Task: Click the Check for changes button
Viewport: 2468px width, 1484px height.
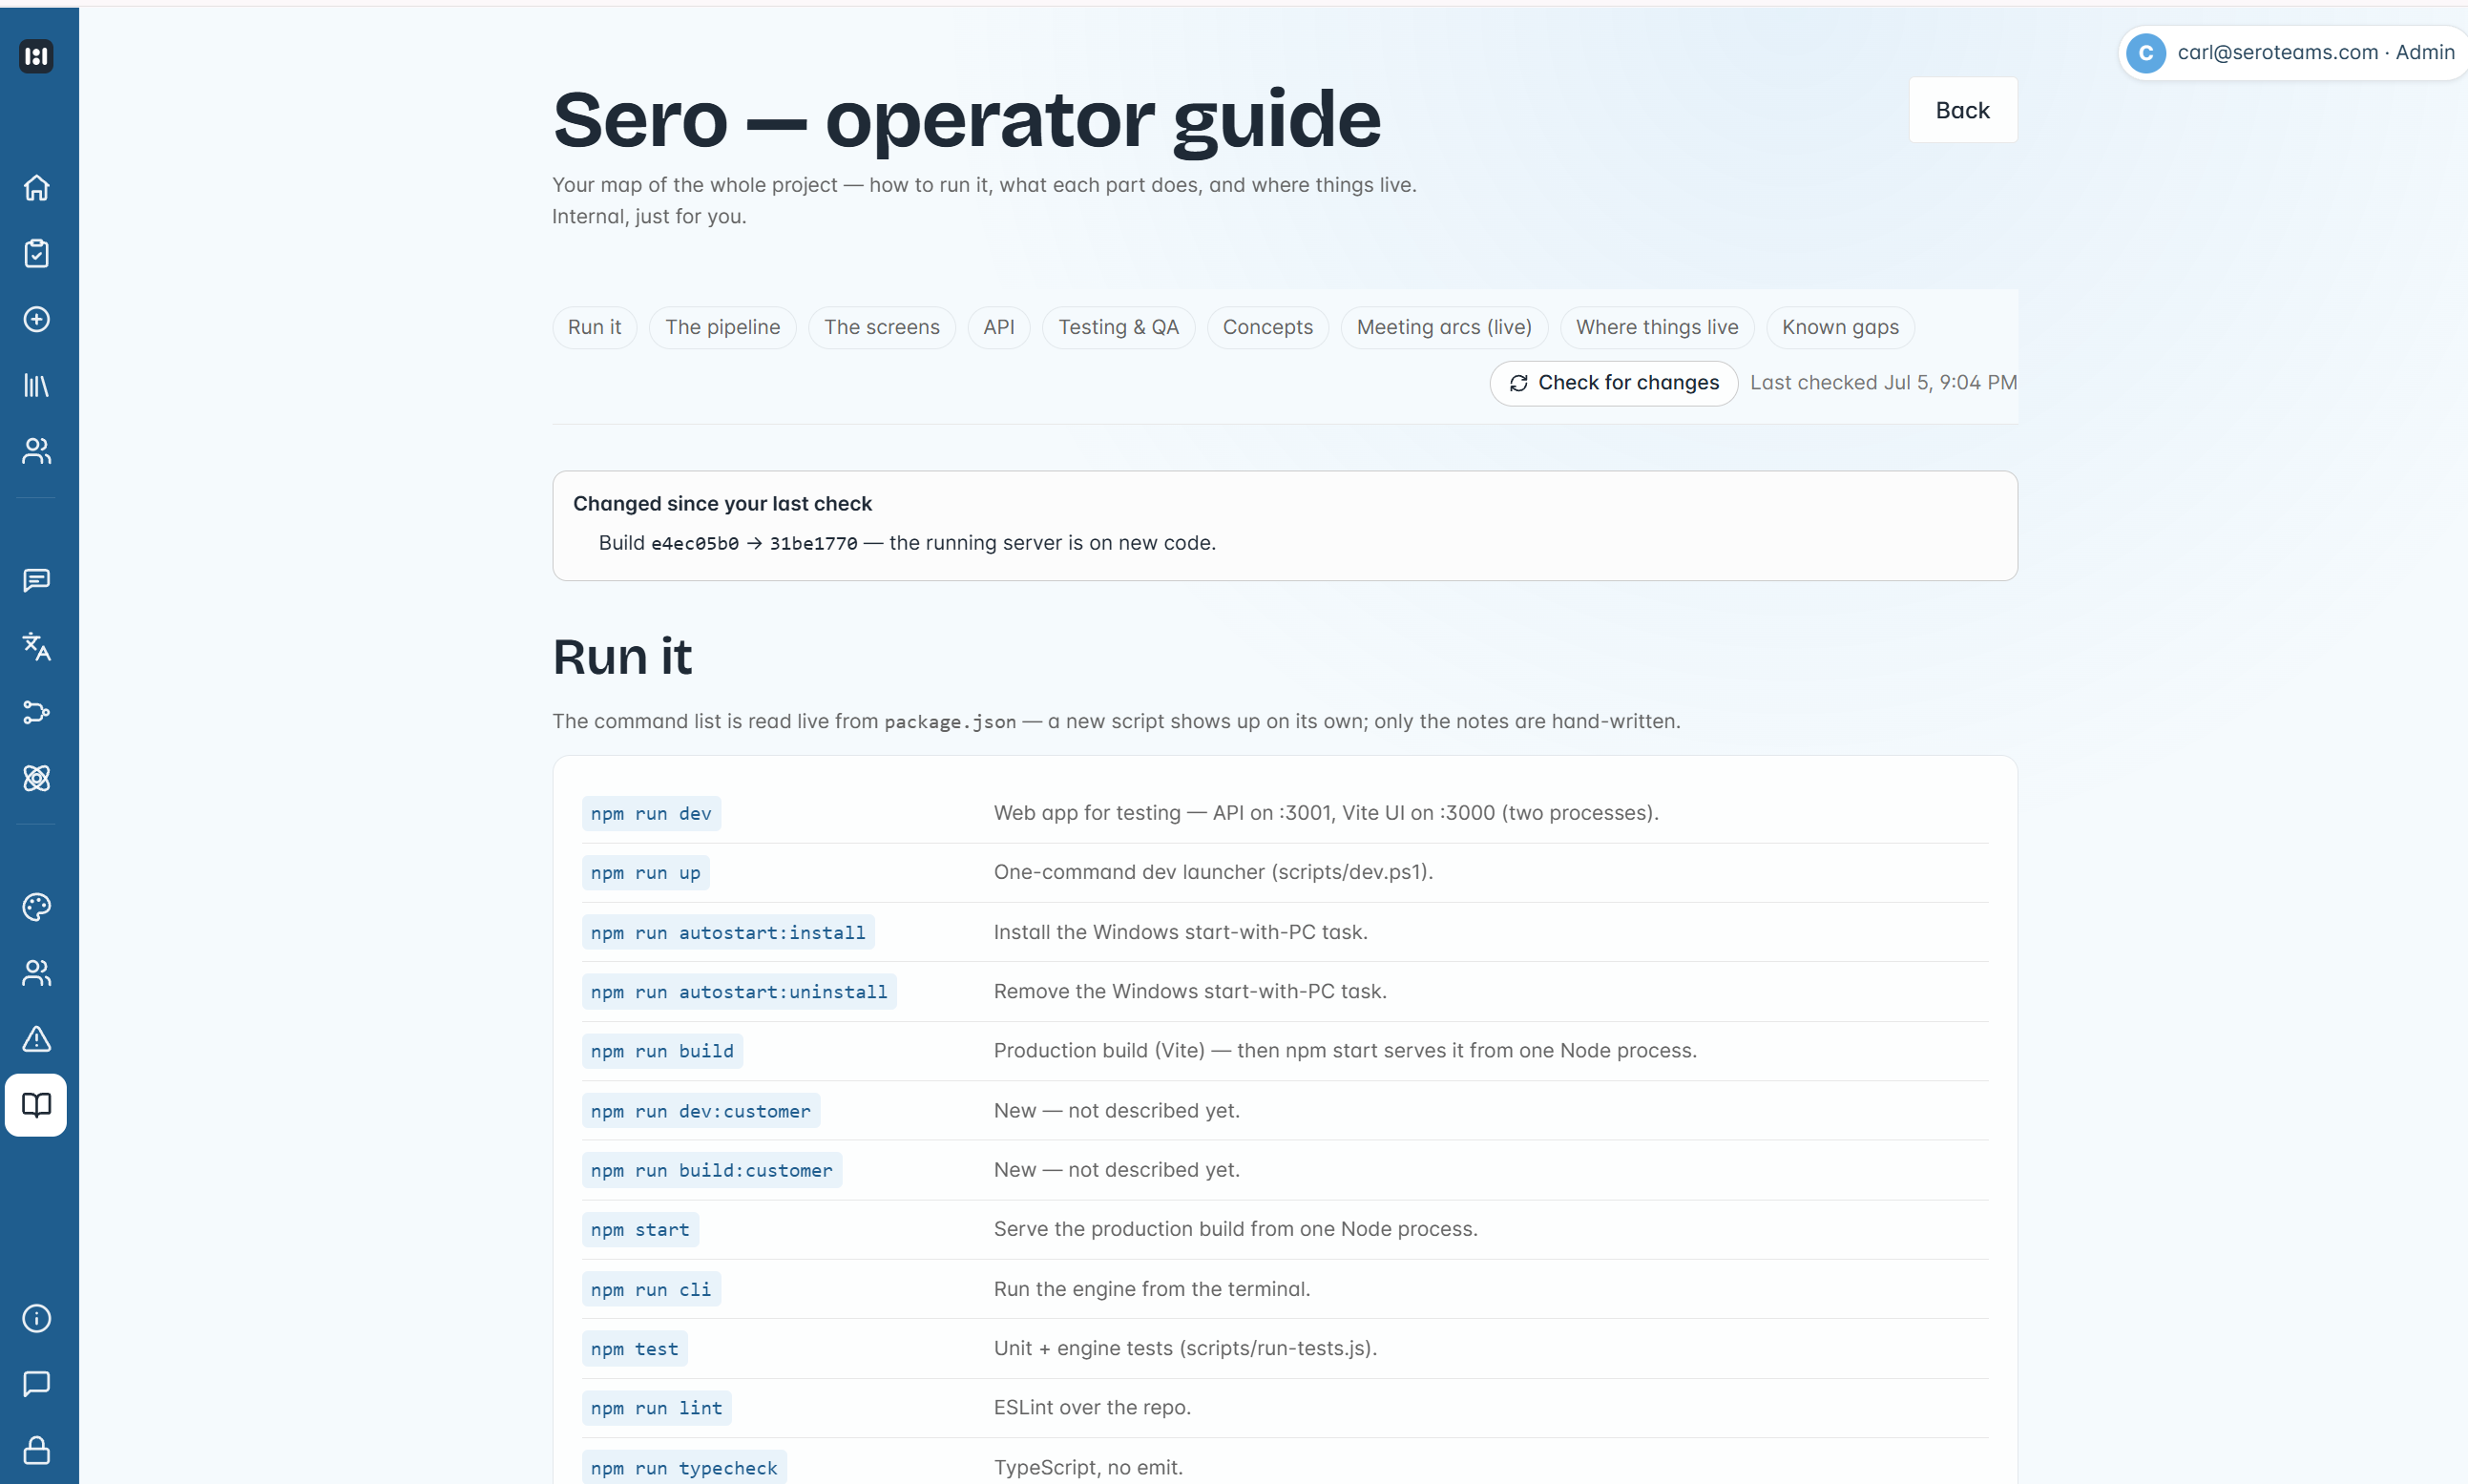Action: click(x=1613, y=383)
